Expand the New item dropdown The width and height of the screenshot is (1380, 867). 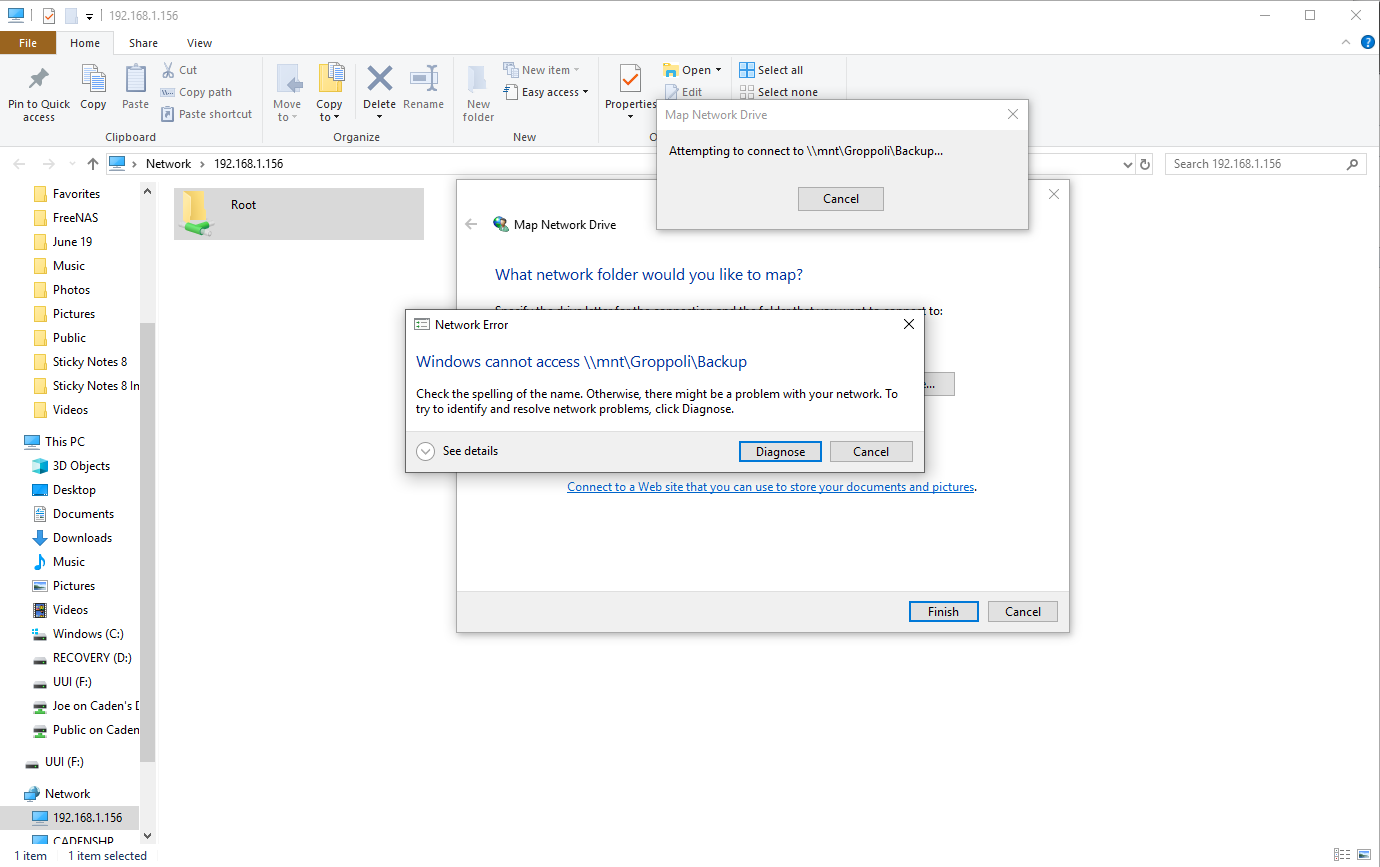[x=577, y=70]
